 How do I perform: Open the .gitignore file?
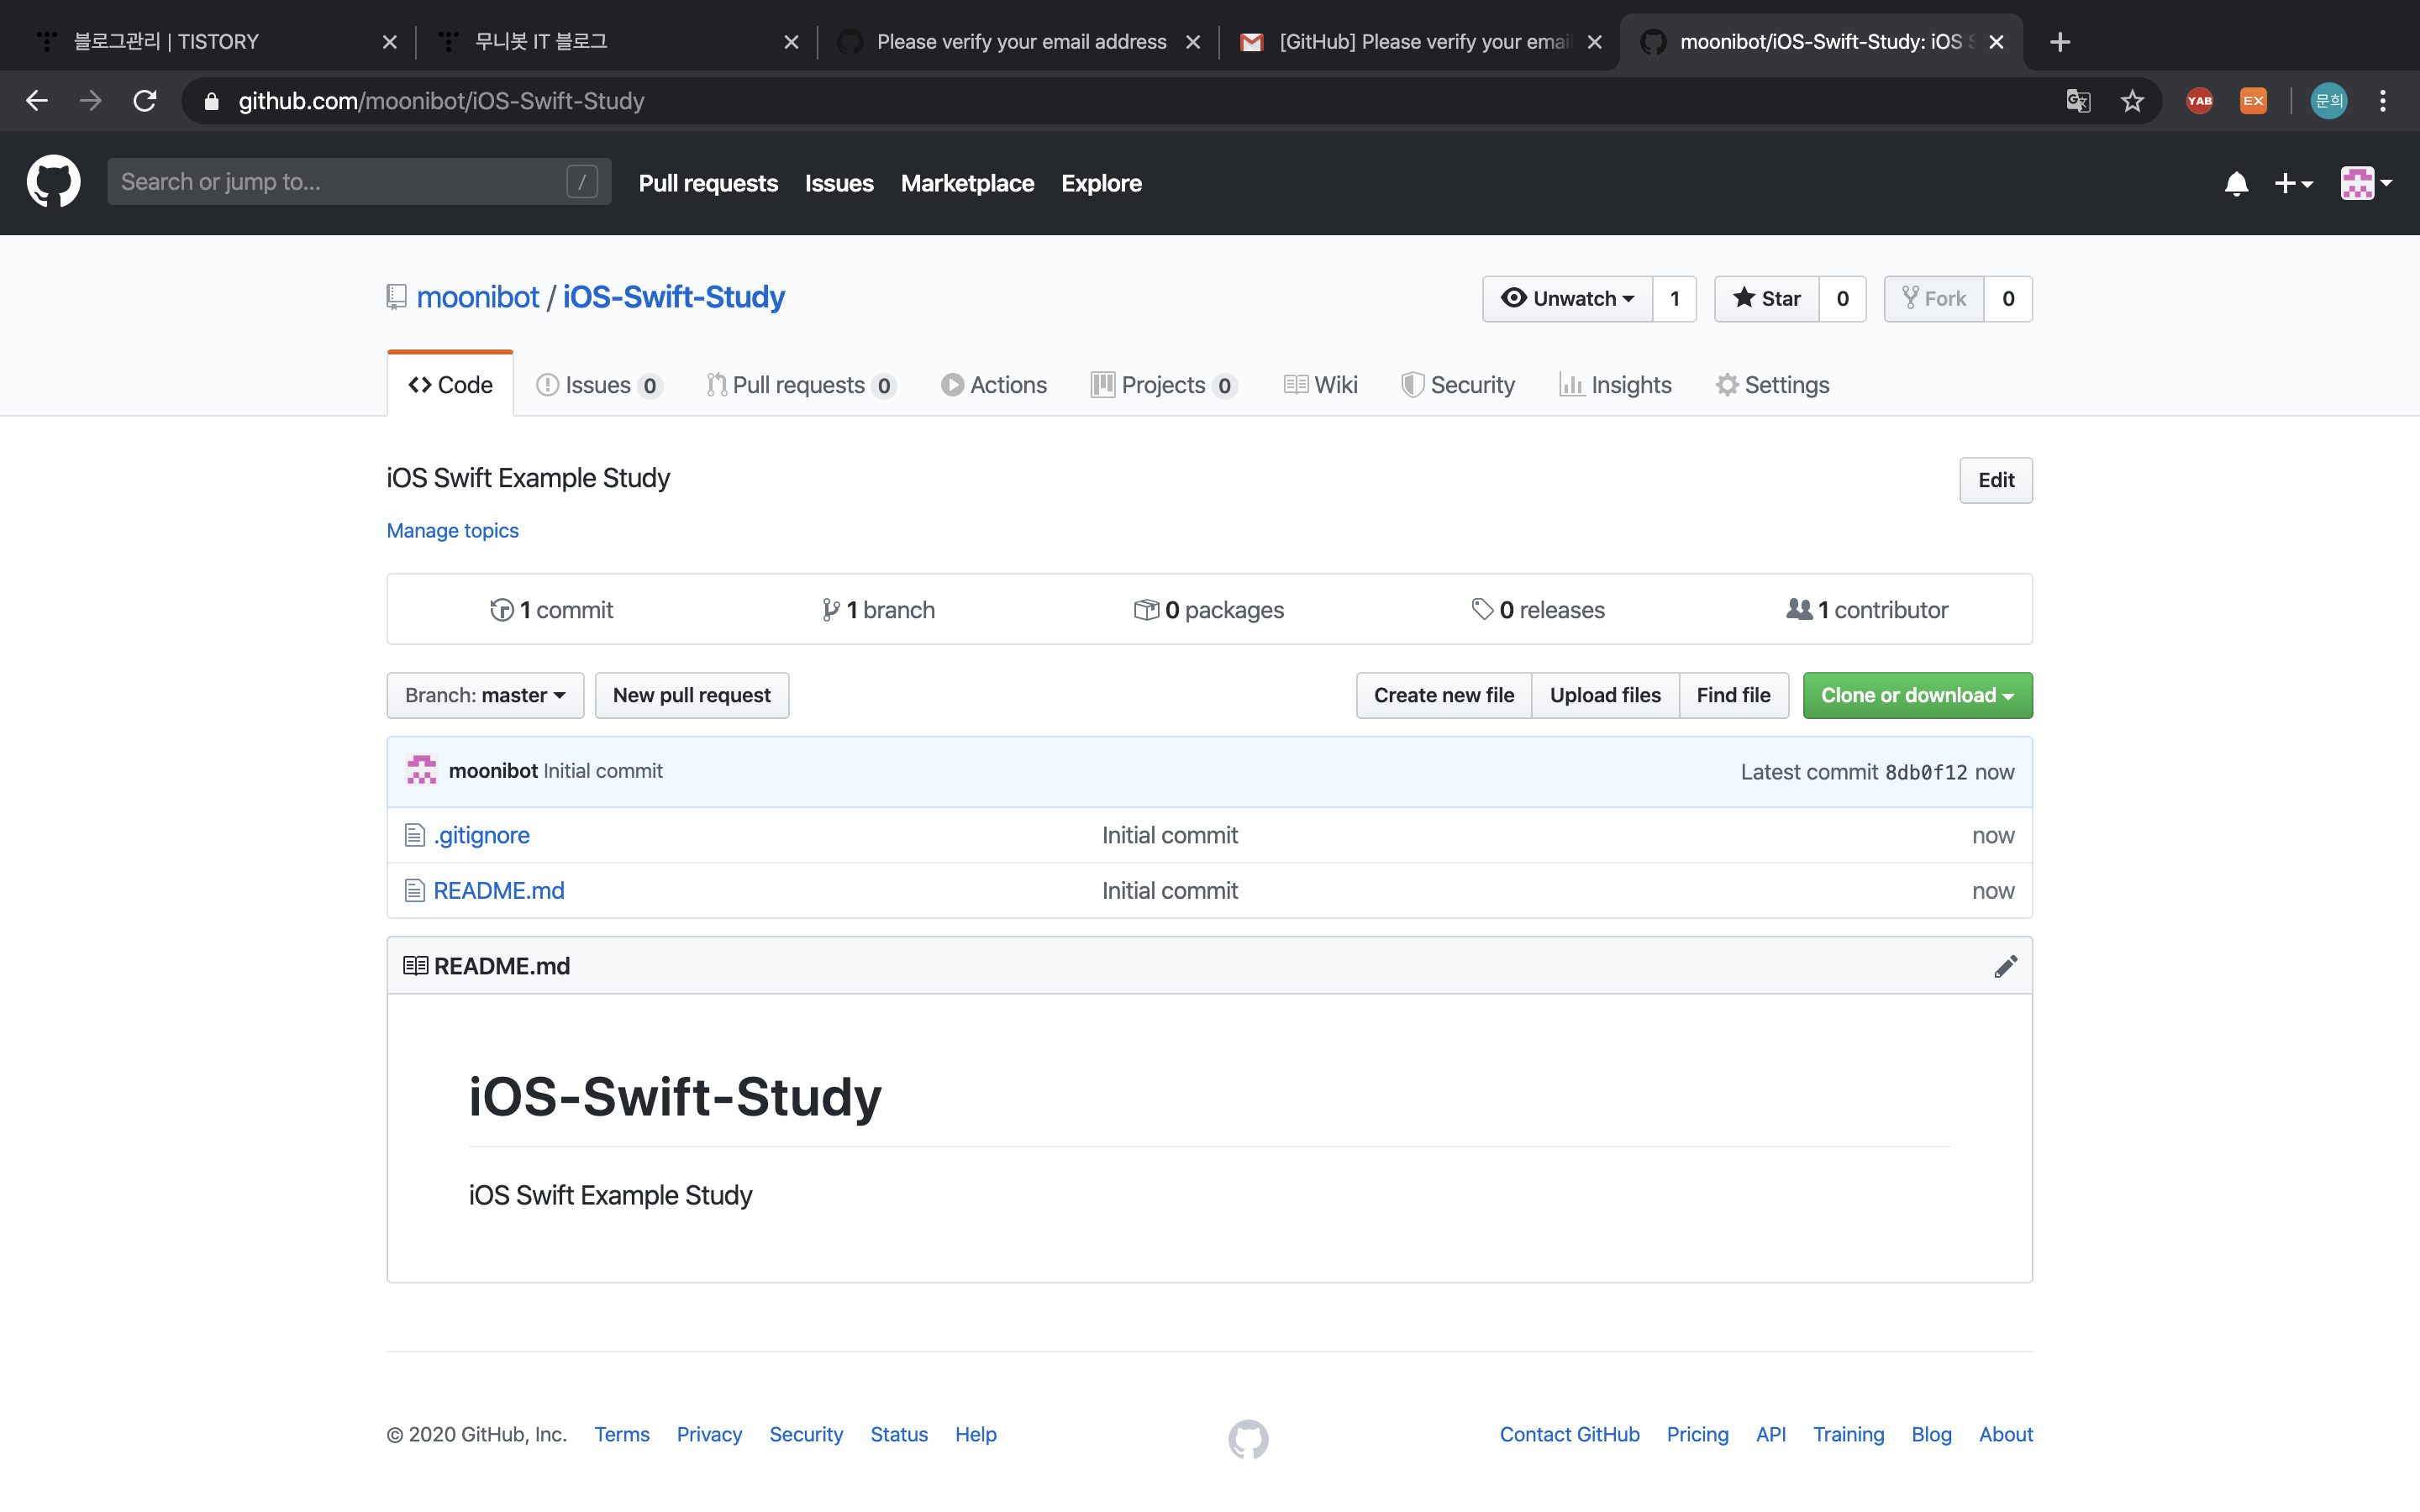481,835
